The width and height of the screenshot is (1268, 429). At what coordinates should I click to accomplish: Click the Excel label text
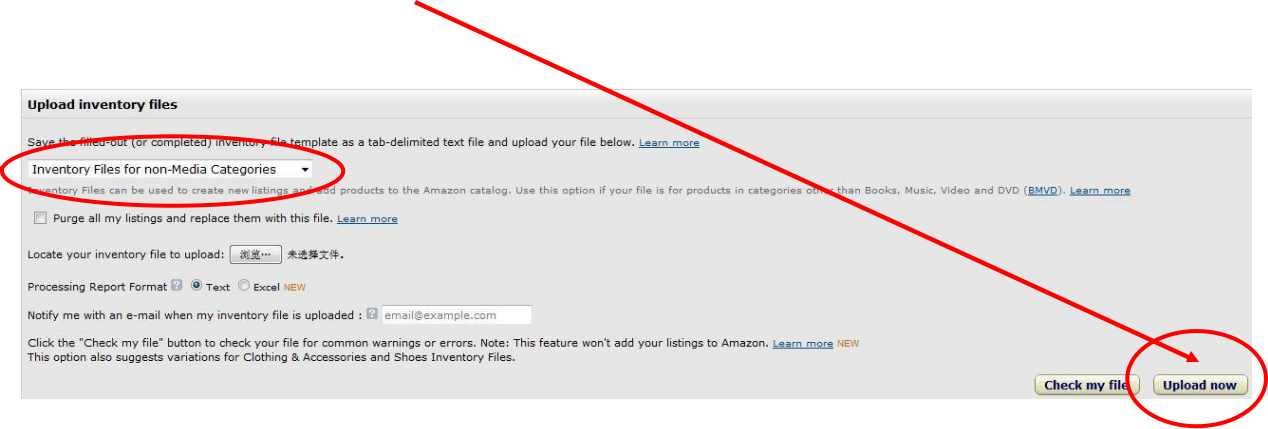pyautogui.click(x=266, y=287)
